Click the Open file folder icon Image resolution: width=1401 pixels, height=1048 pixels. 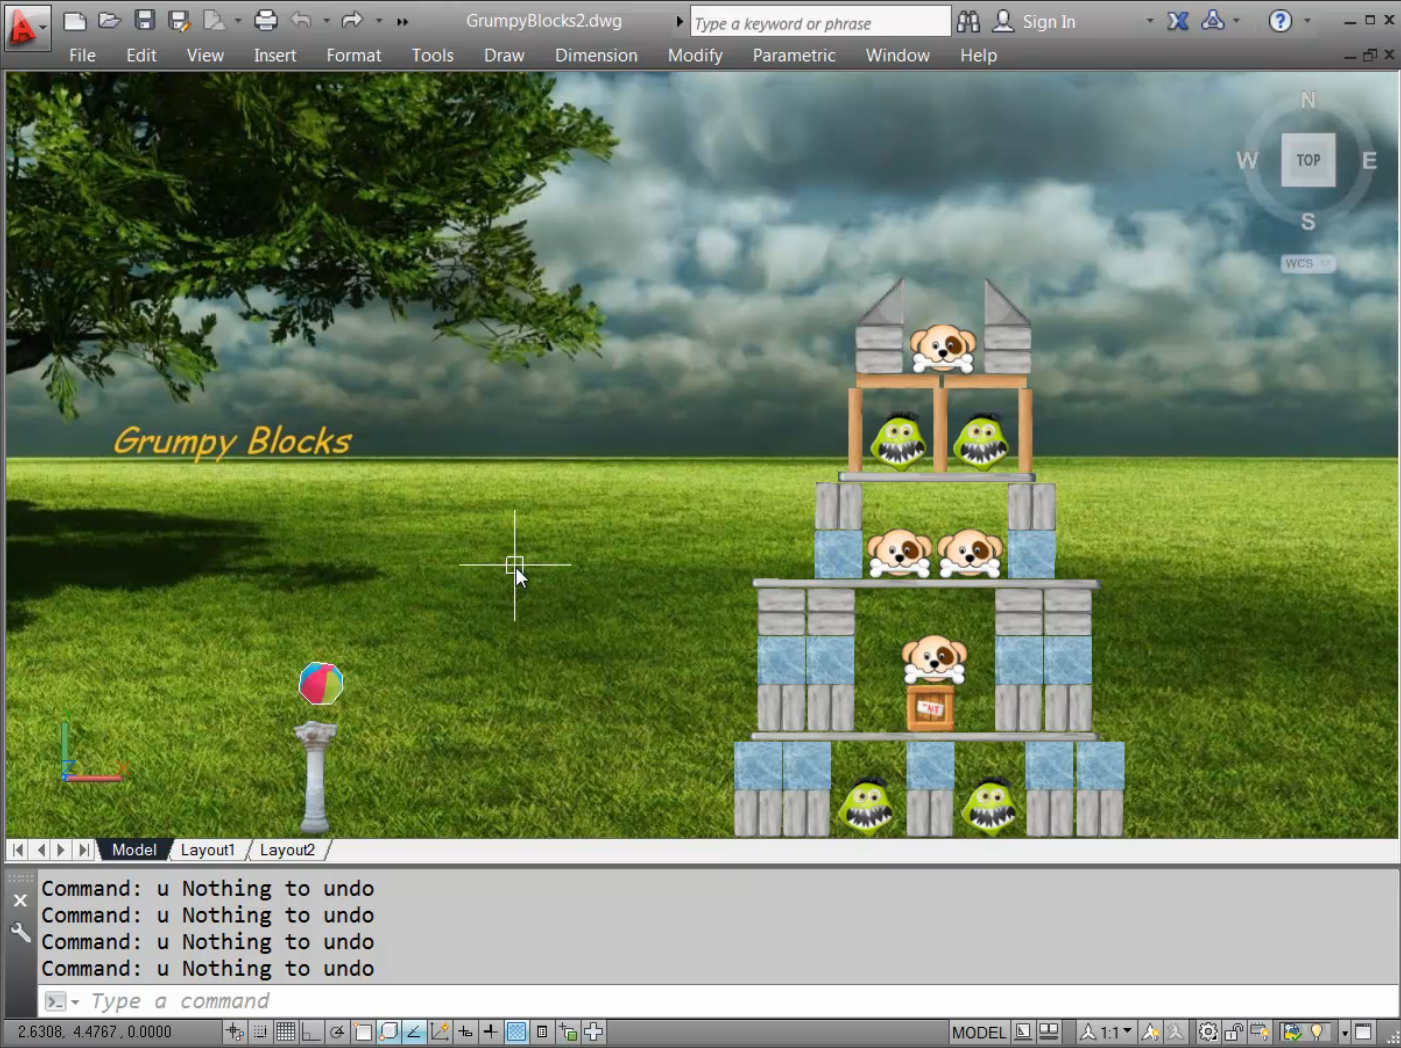coord(109,20)
